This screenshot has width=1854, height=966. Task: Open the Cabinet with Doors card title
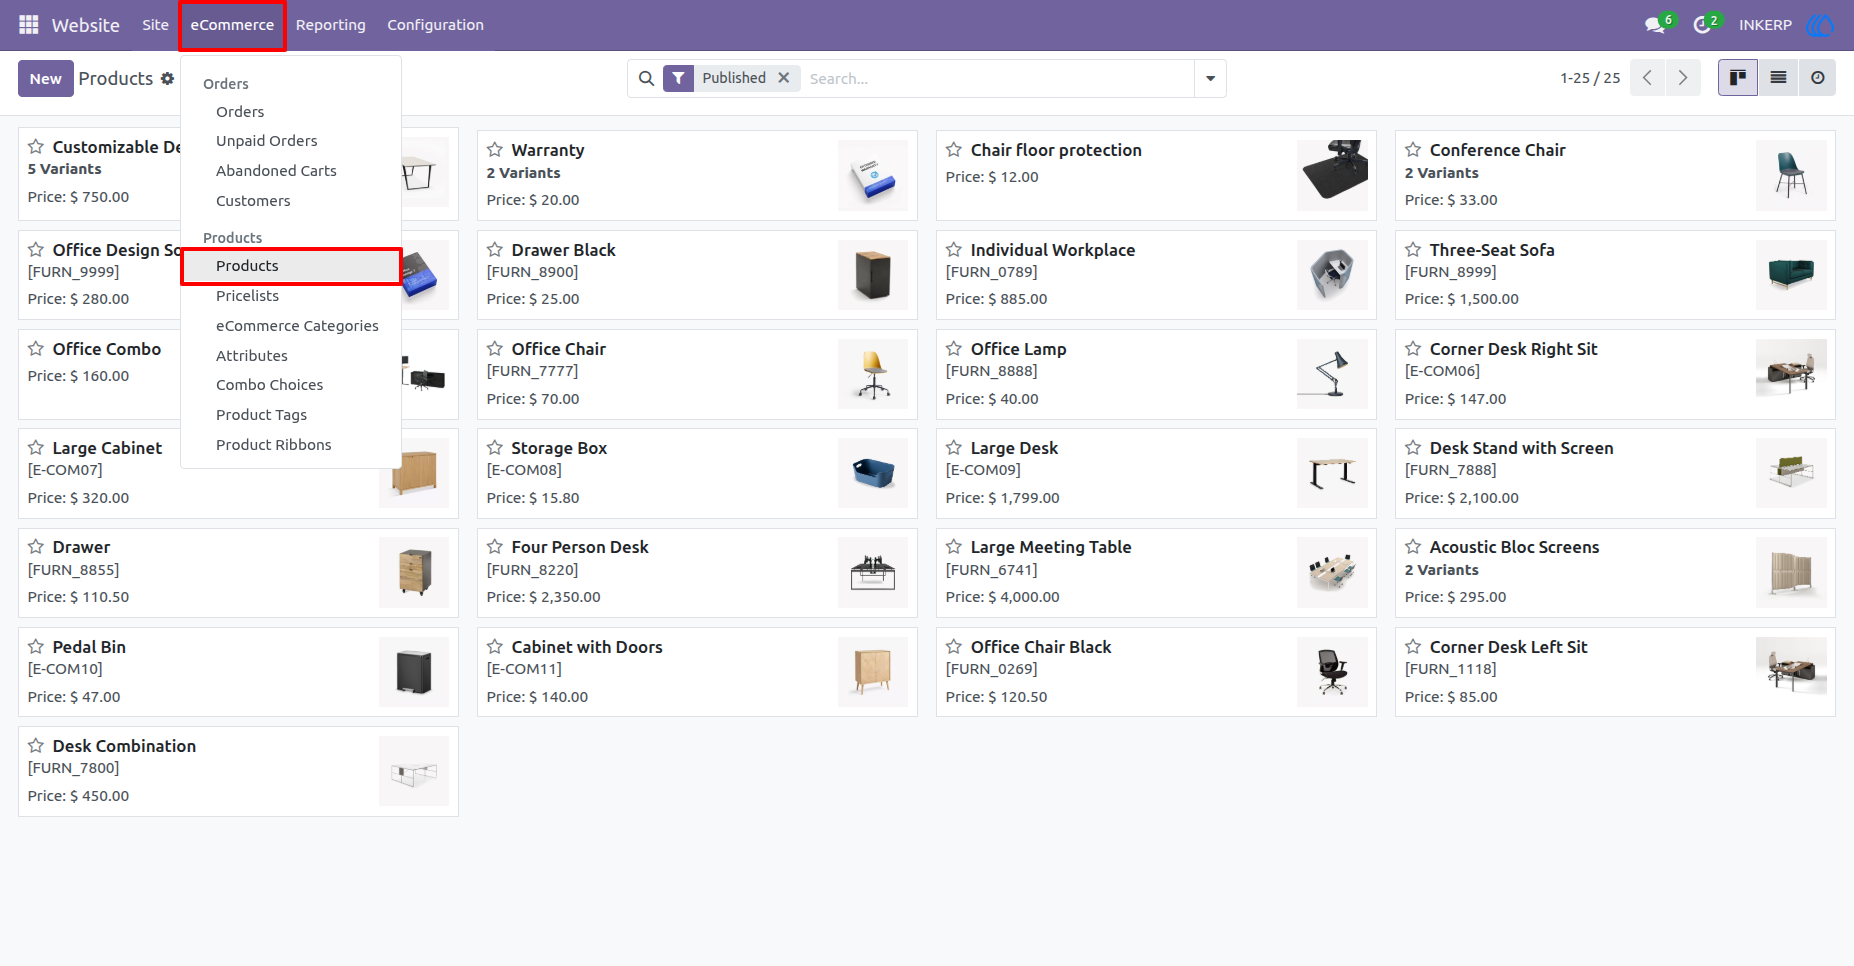(x=587, y=647)
